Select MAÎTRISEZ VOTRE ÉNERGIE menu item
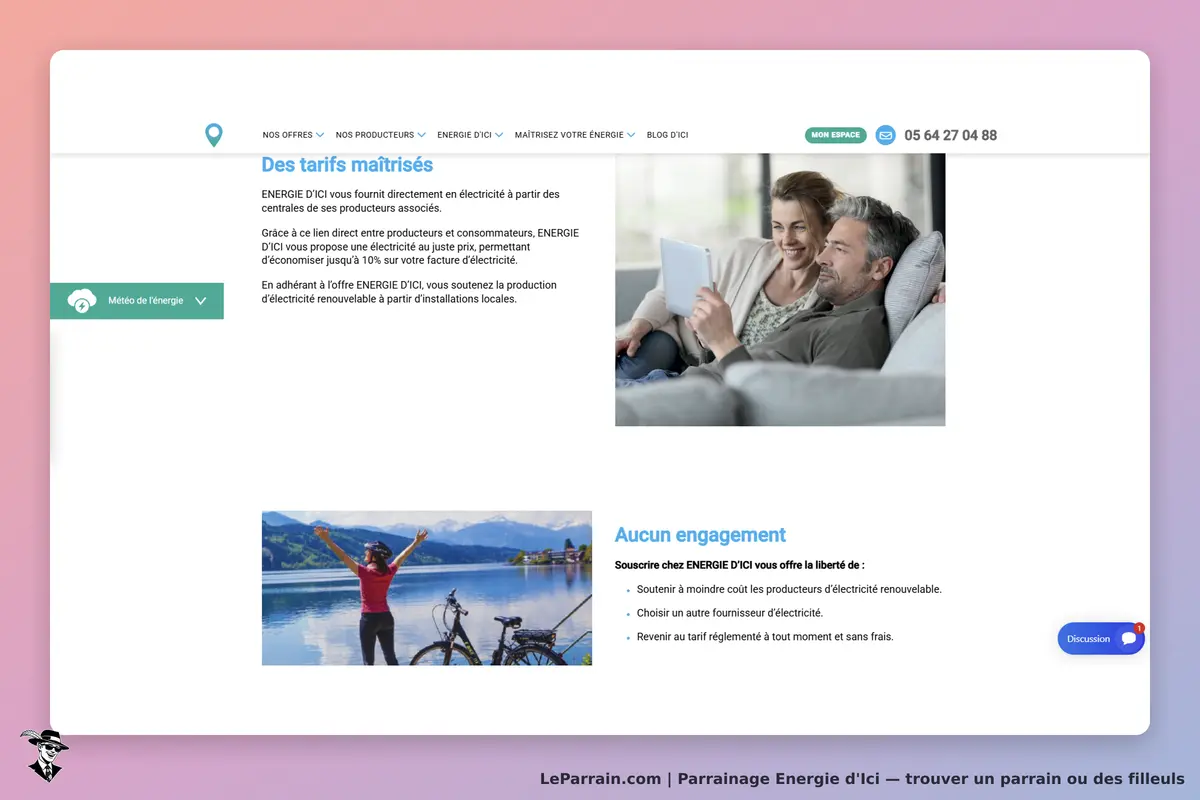 coord(569,135)
